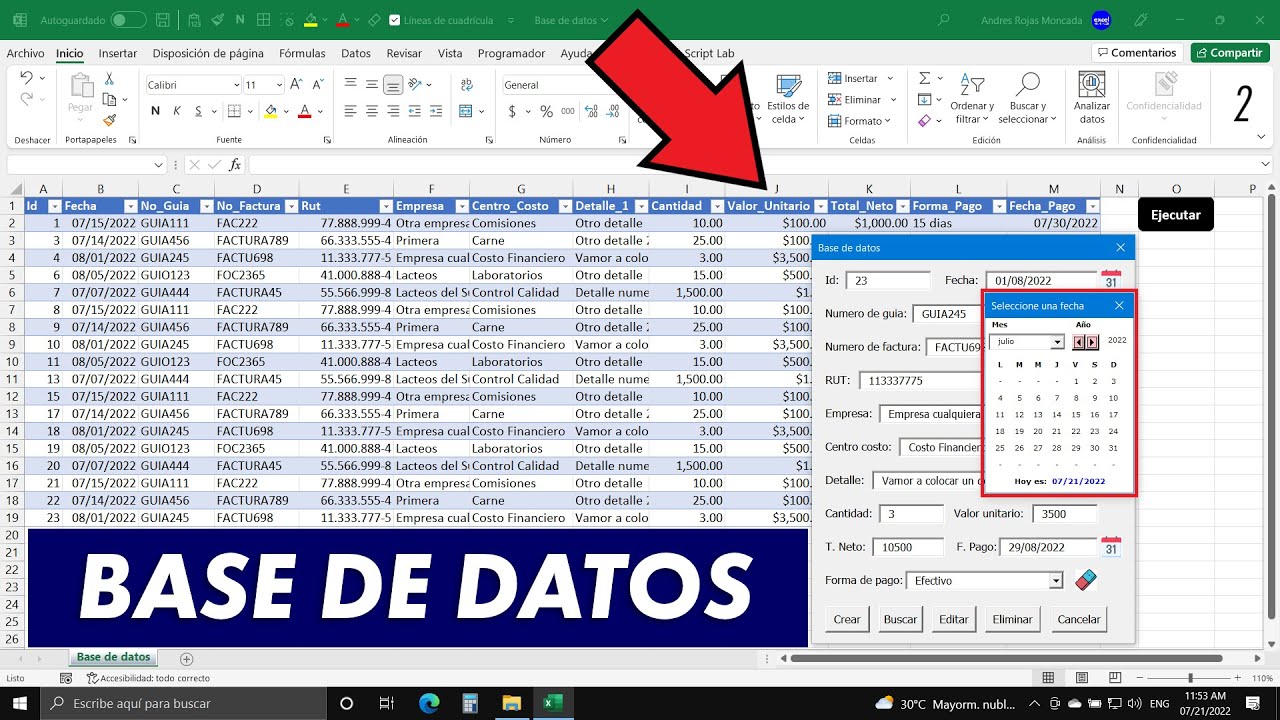Click the Wrap Text icon
The image size is (1280, 720).
tap(467, 85)
